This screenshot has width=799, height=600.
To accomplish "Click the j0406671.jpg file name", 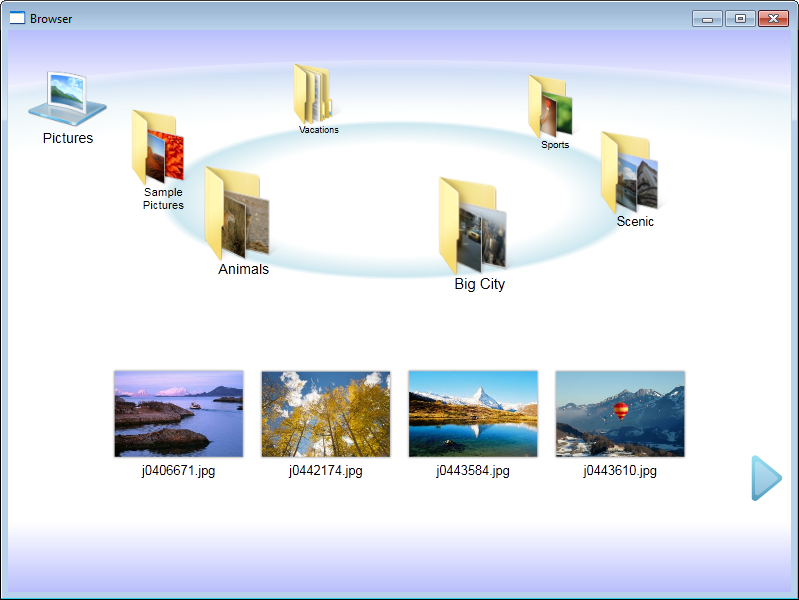I will point(178,471).
